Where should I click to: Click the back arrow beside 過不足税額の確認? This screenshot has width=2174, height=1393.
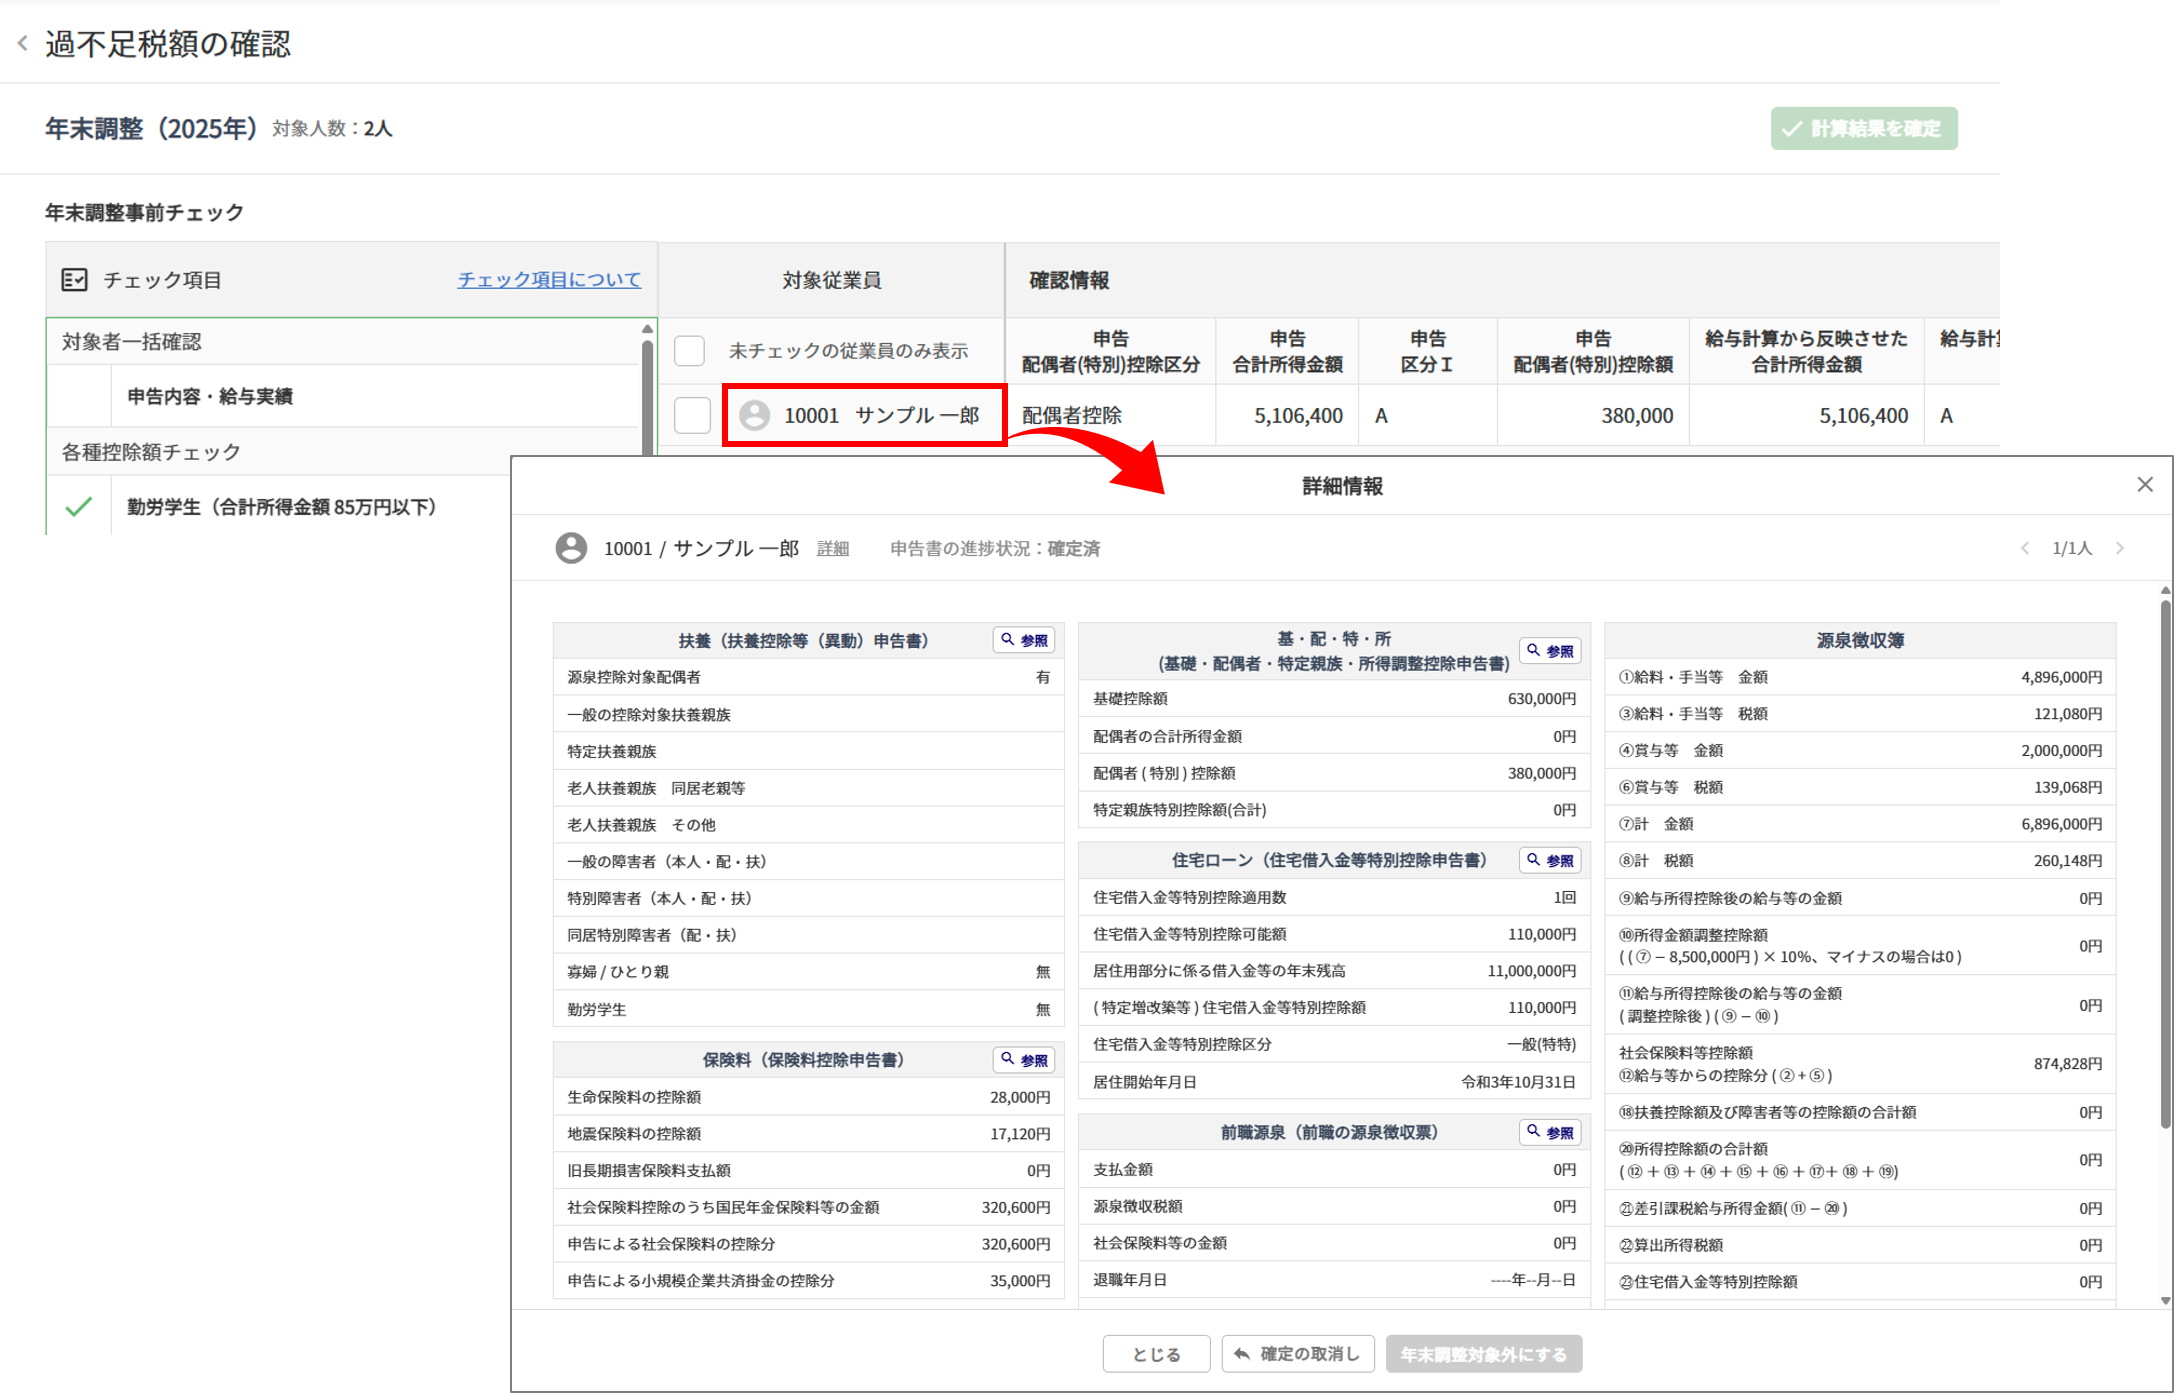click(23, 43)
